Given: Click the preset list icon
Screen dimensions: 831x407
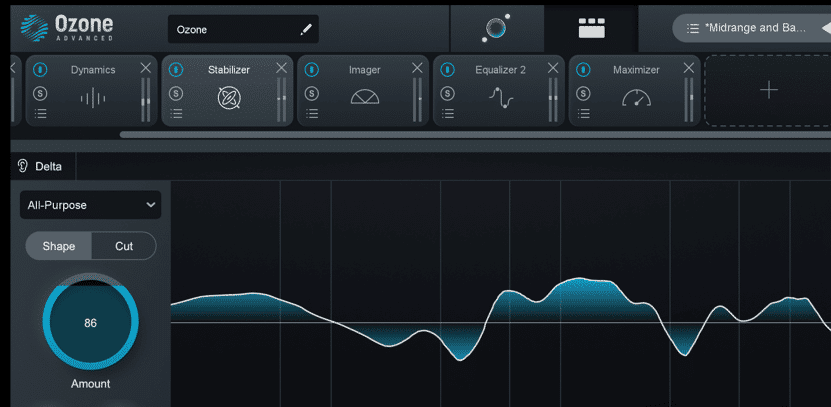Looking at the screenshot, I should (x=692, y=28).
